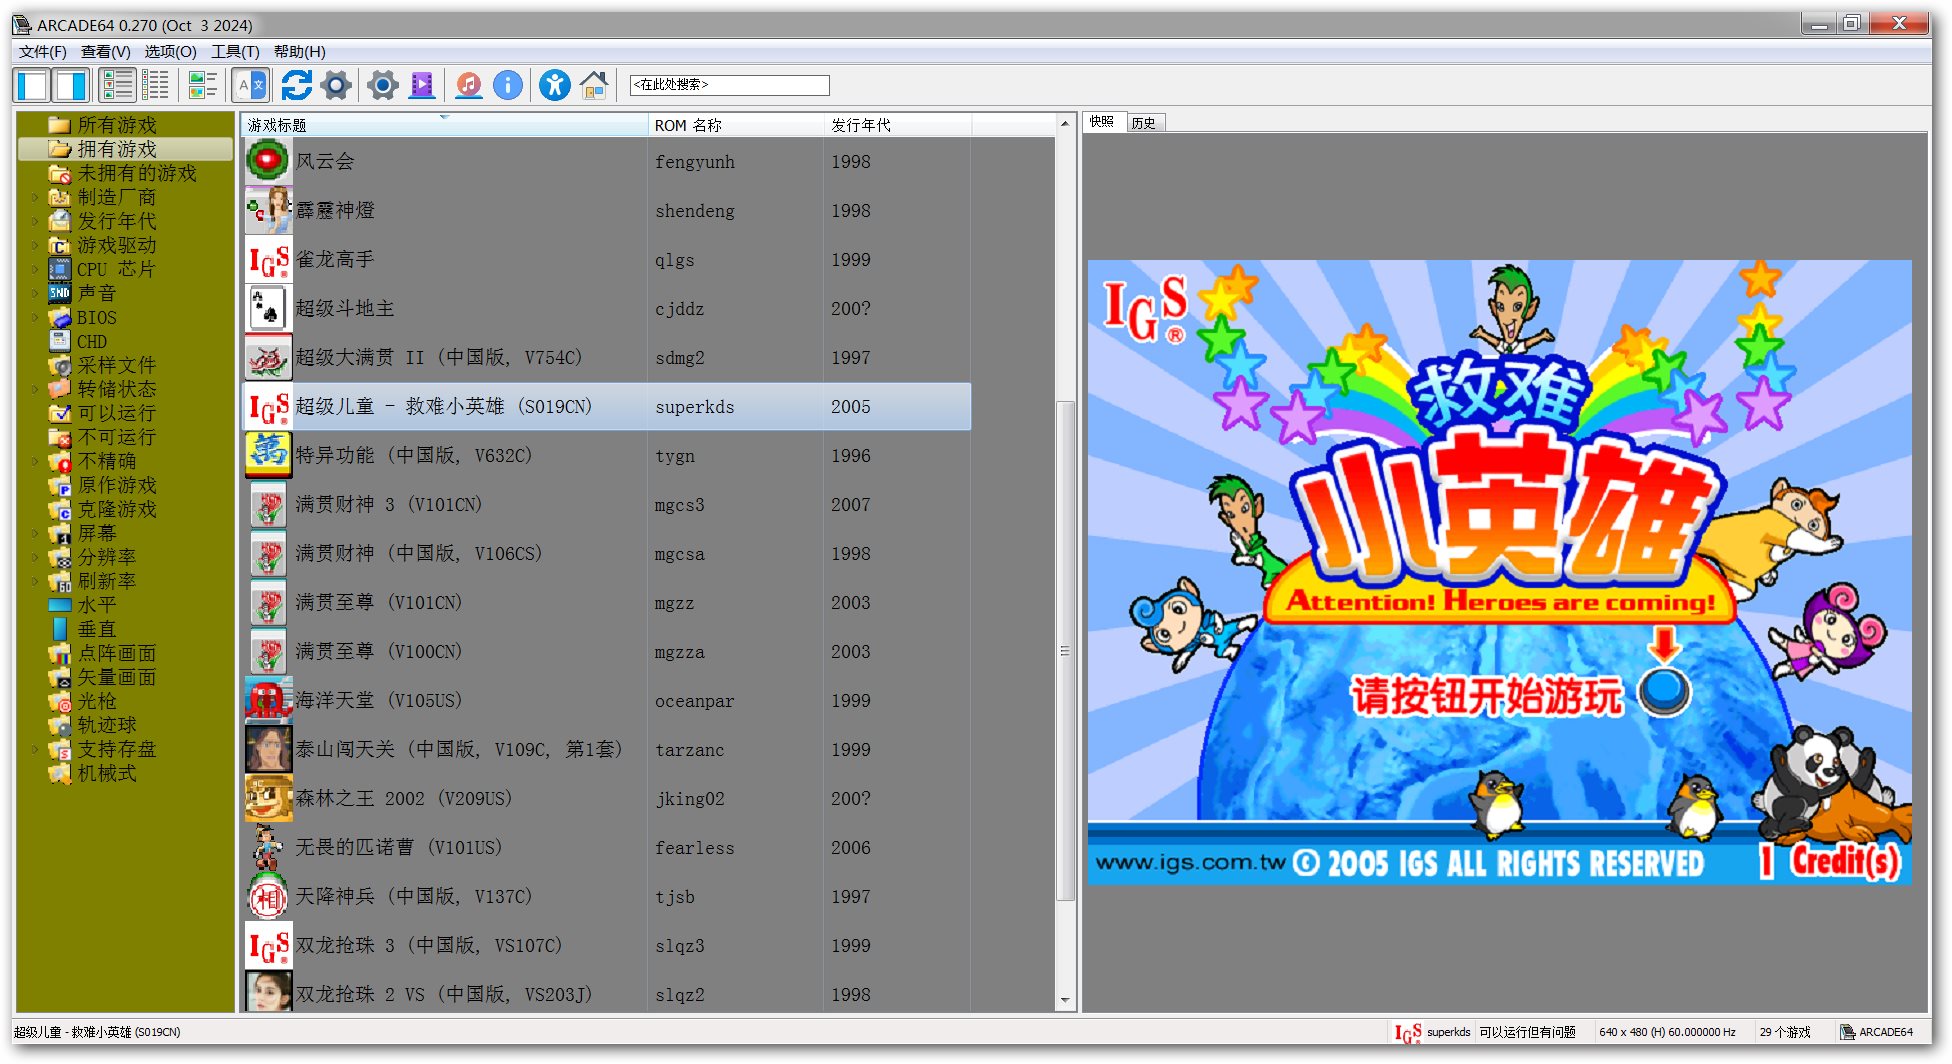Select the 未拥有的游戏 folder
Image resolution: width=1952 pixels, height=1064 pixels.
123,173
